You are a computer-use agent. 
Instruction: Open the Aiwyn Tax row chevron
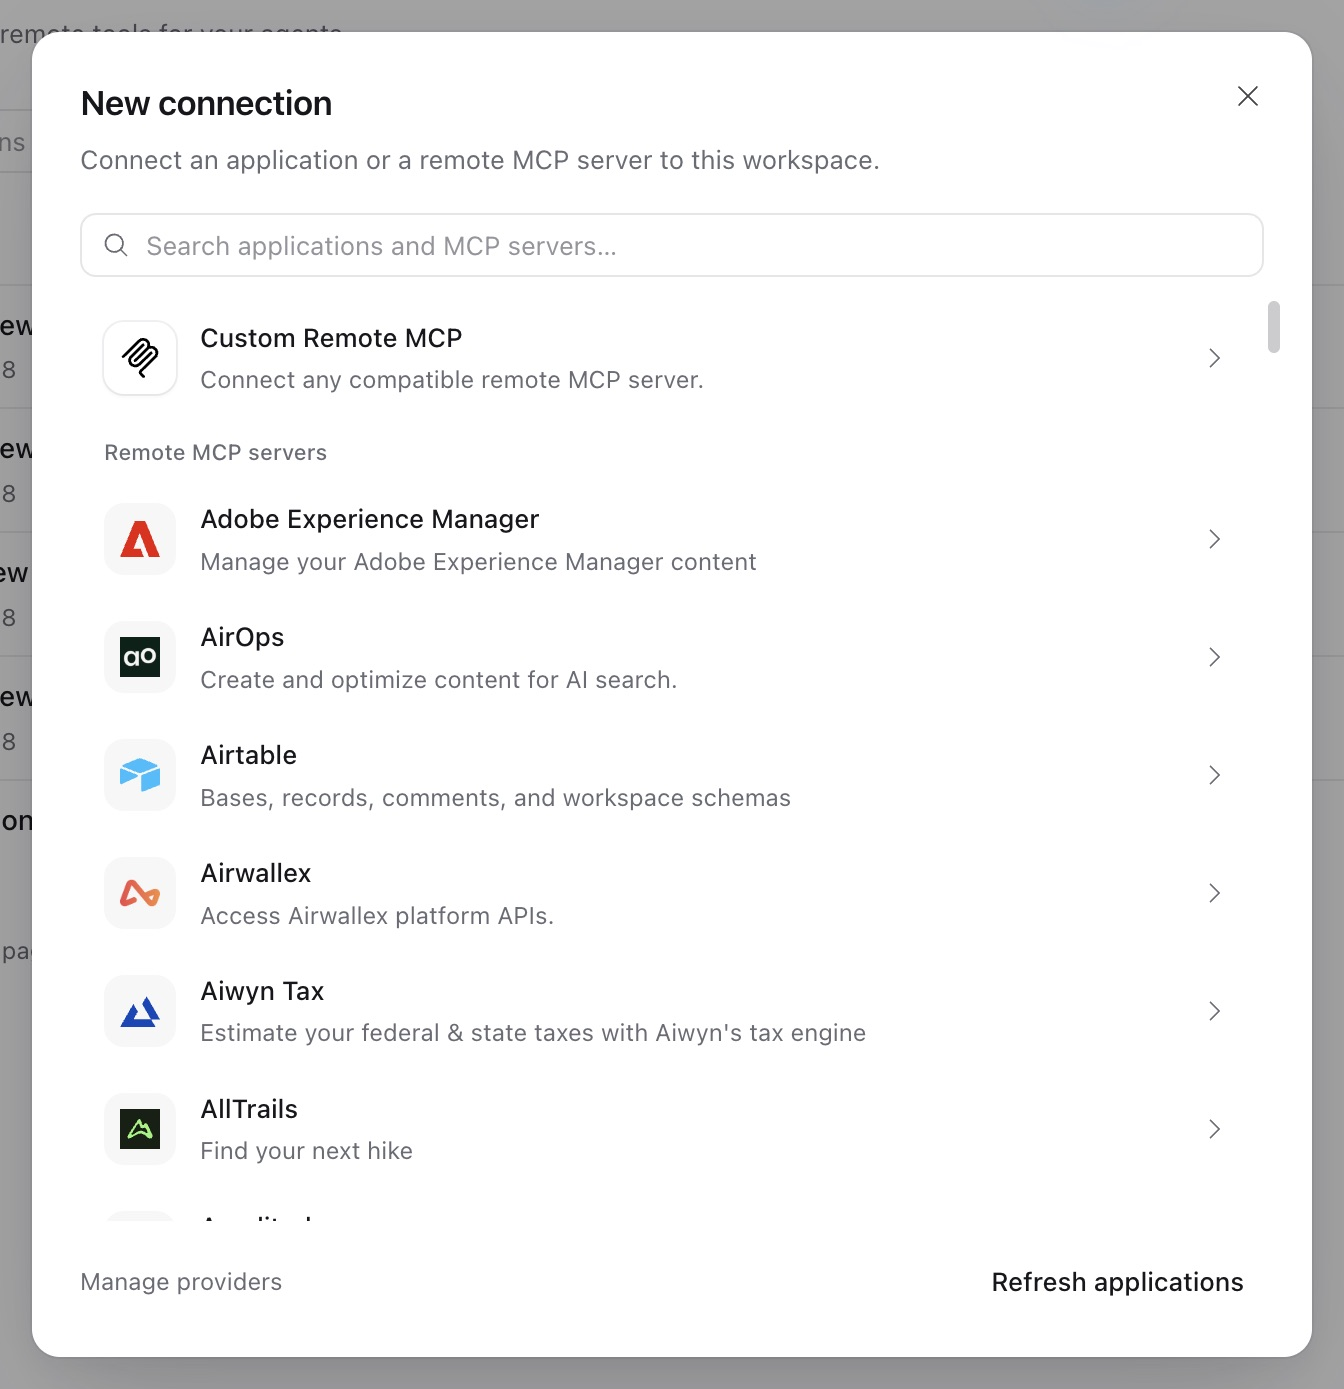pyautogui.click(x=1214, y=1011)
